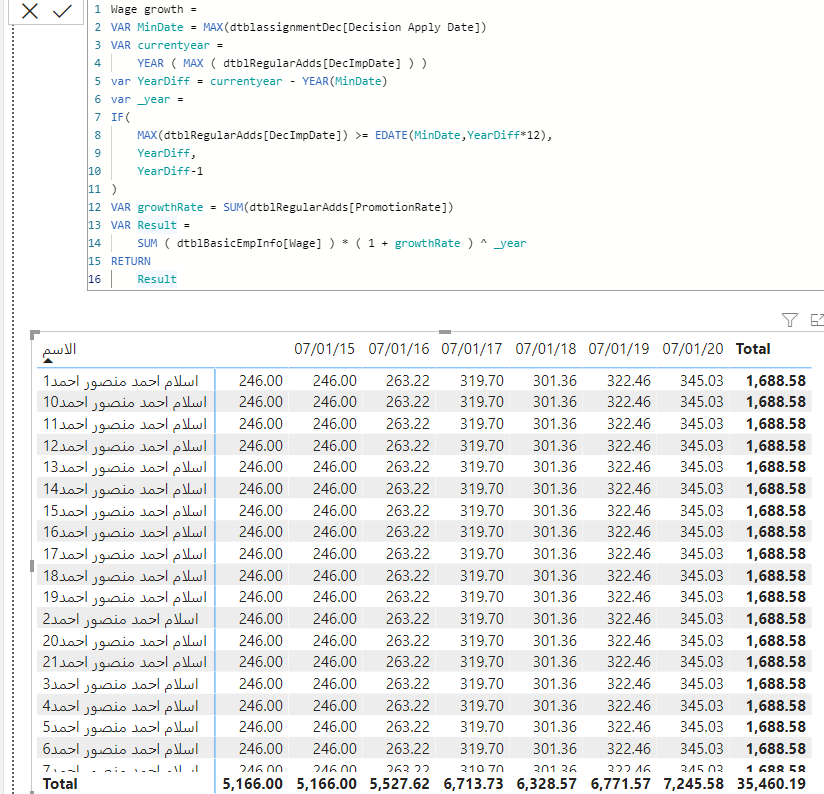Click the YEAR function on line 4

point(150,63)
